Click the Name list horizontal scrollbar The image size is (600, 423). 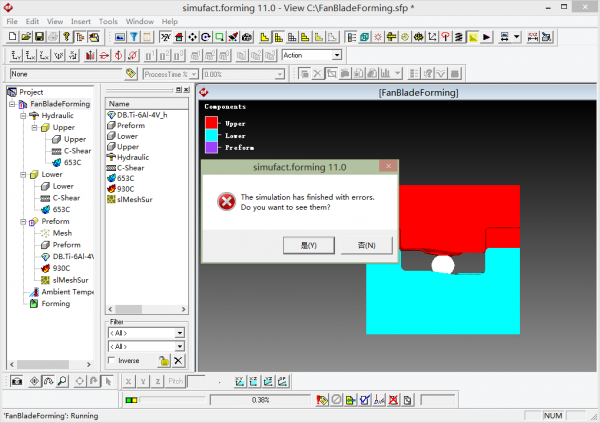pyautogui.click(x=147, y=309)
